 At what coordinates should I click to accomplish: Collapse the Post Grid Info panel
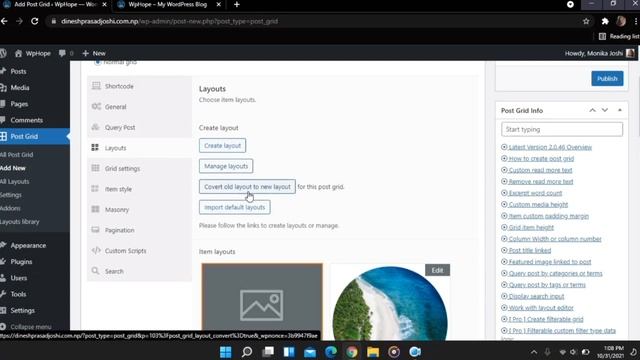(620, 110)
